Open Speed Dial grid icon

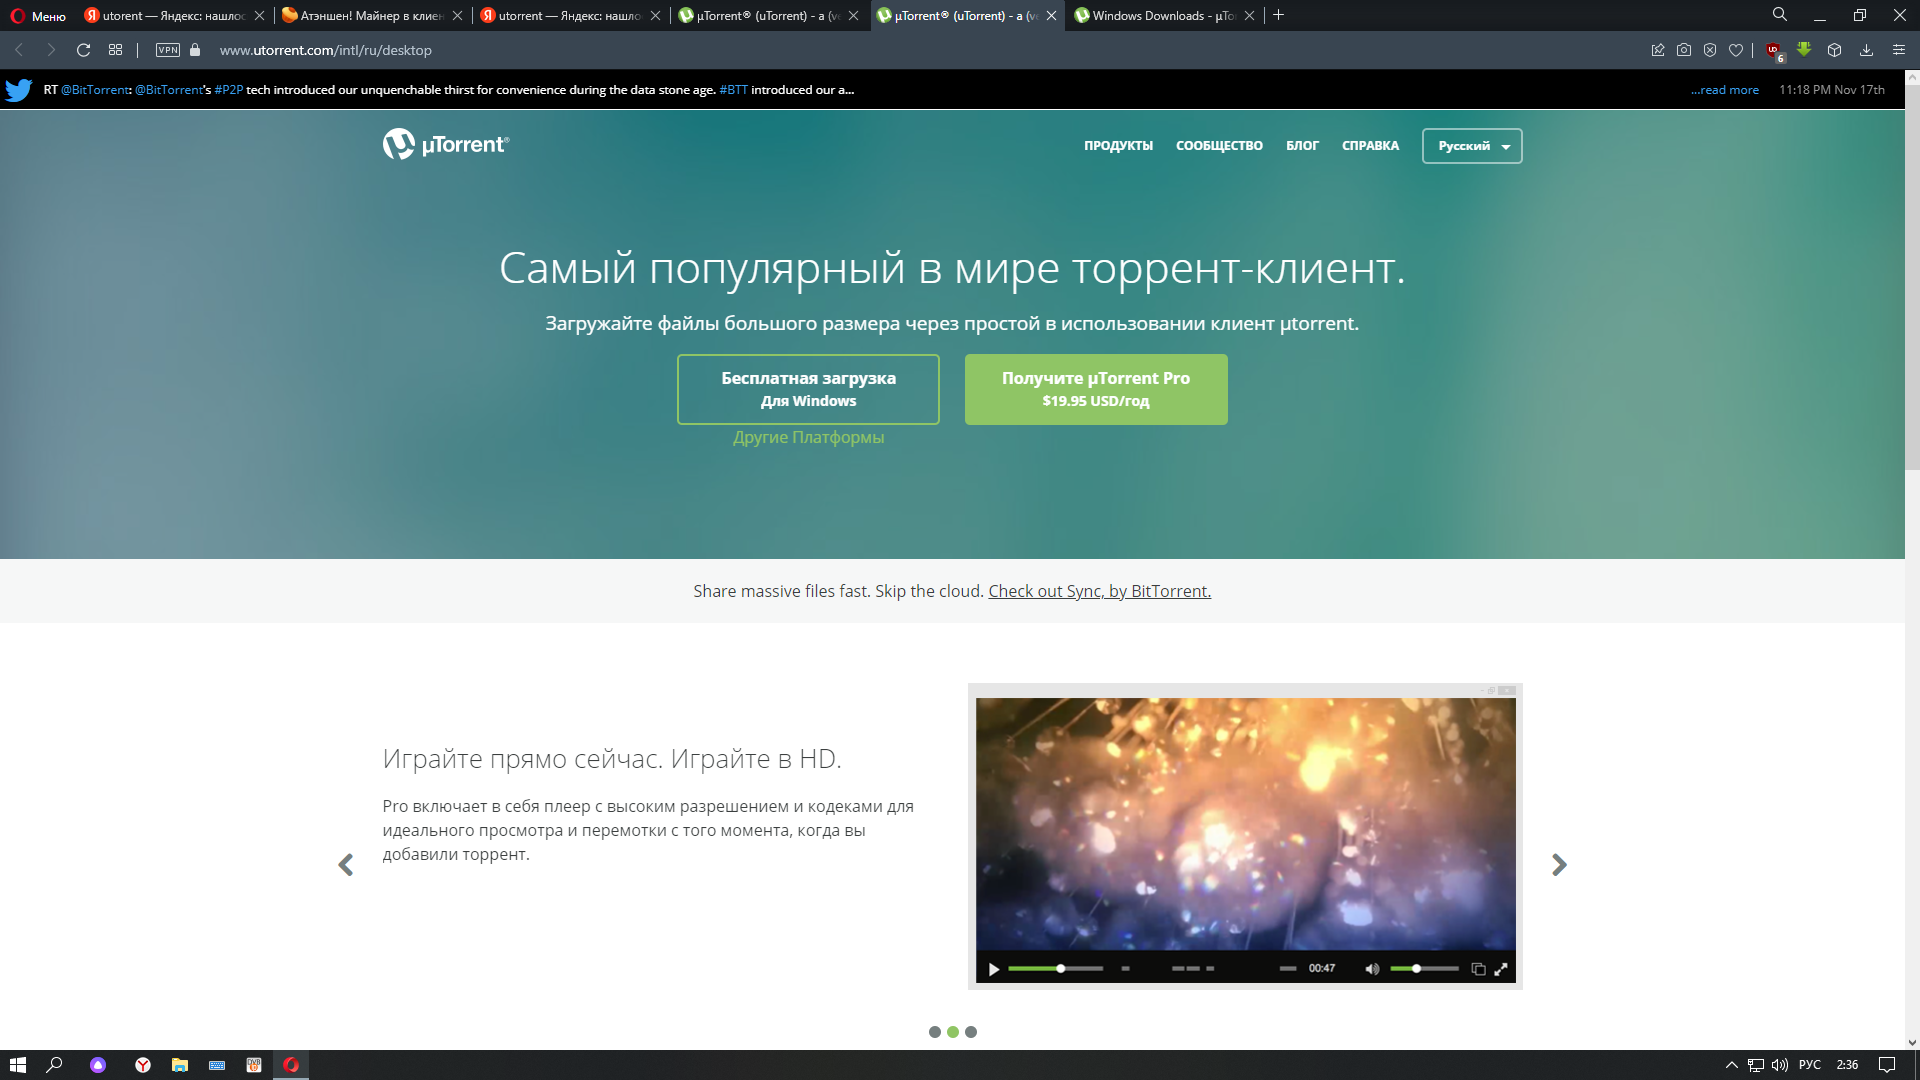[x=116, y=50]
